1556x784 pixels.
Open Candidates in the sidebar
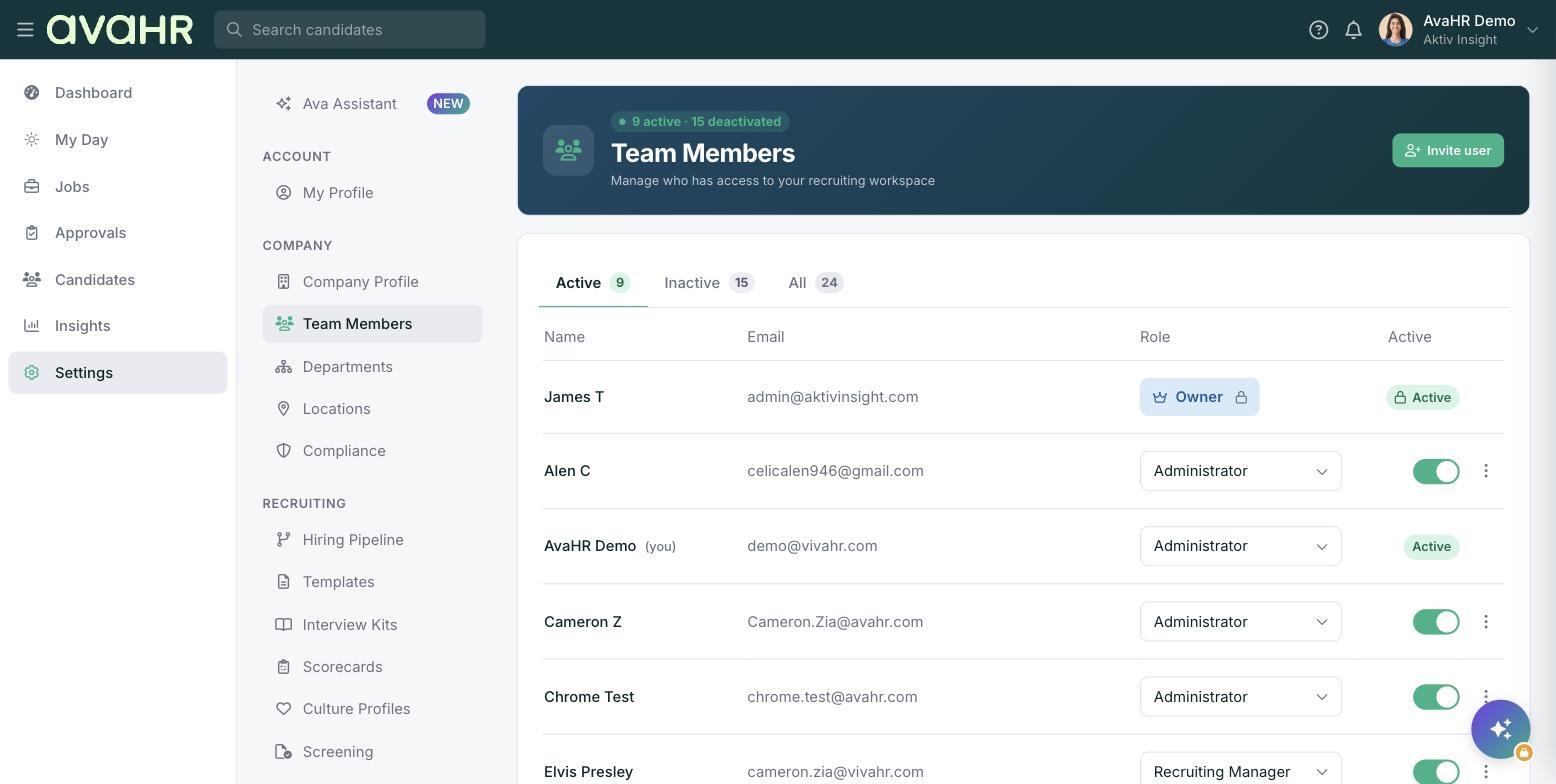(x=118, y=280)
